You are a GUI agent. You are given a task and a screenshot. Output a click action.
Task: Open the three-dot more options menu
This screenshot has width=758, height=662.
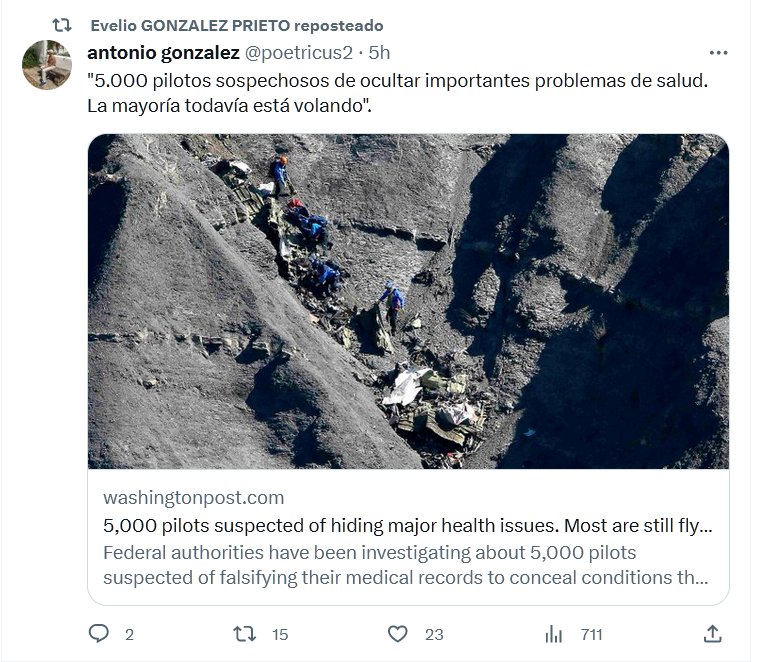pos(718,53)
